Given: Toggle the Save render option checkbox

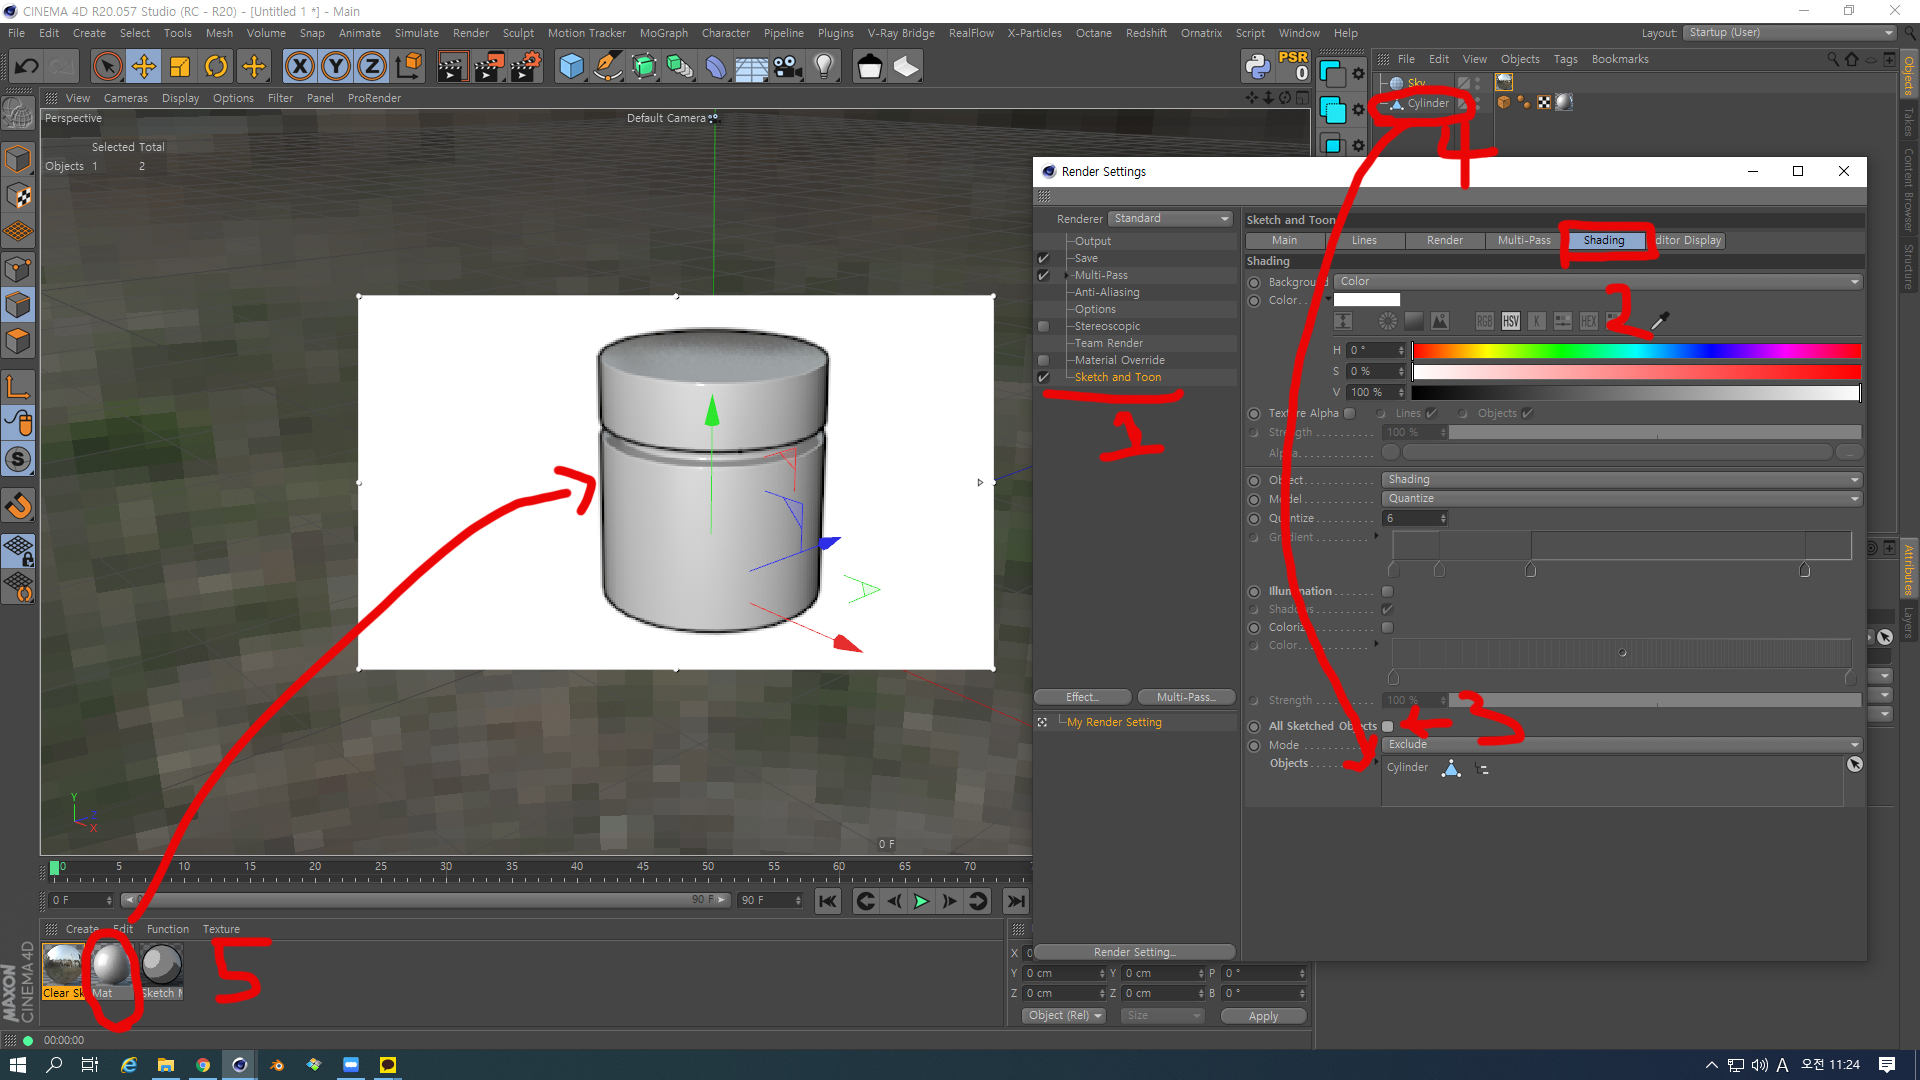Looking at the screenshot, I should (x=1043, y=258).
